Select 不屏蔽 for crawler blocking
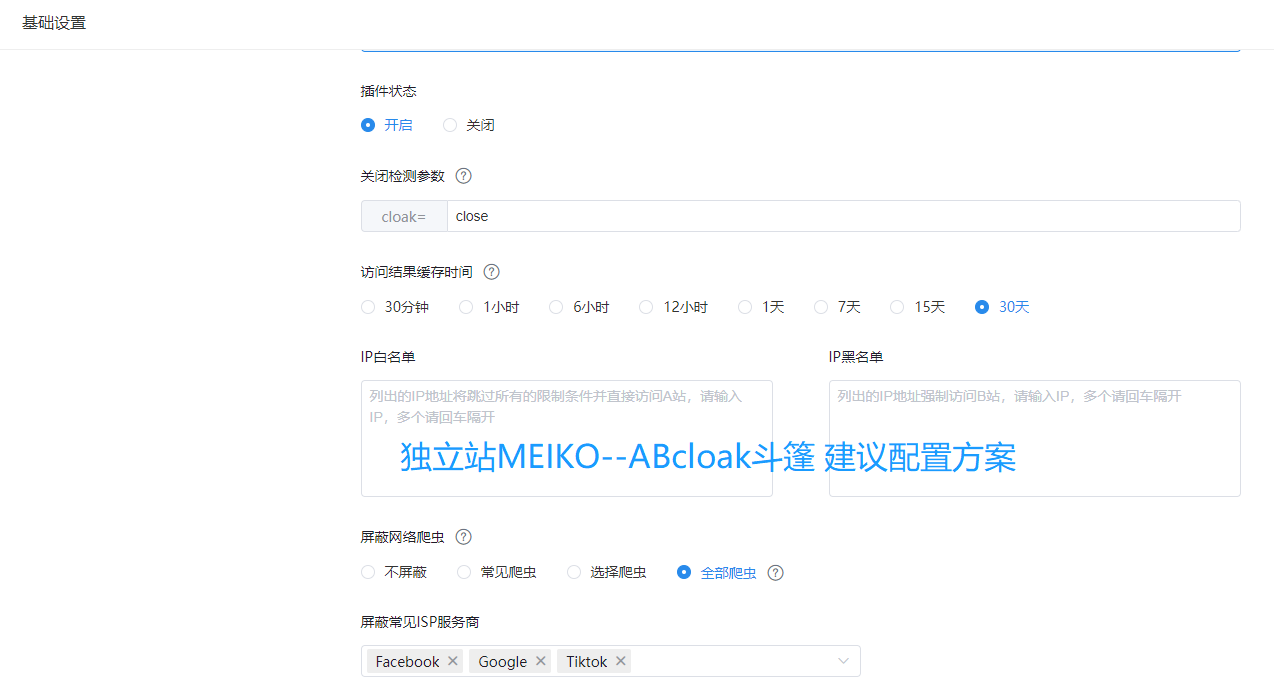This screenshot has width=1274, height=697. 368,572
